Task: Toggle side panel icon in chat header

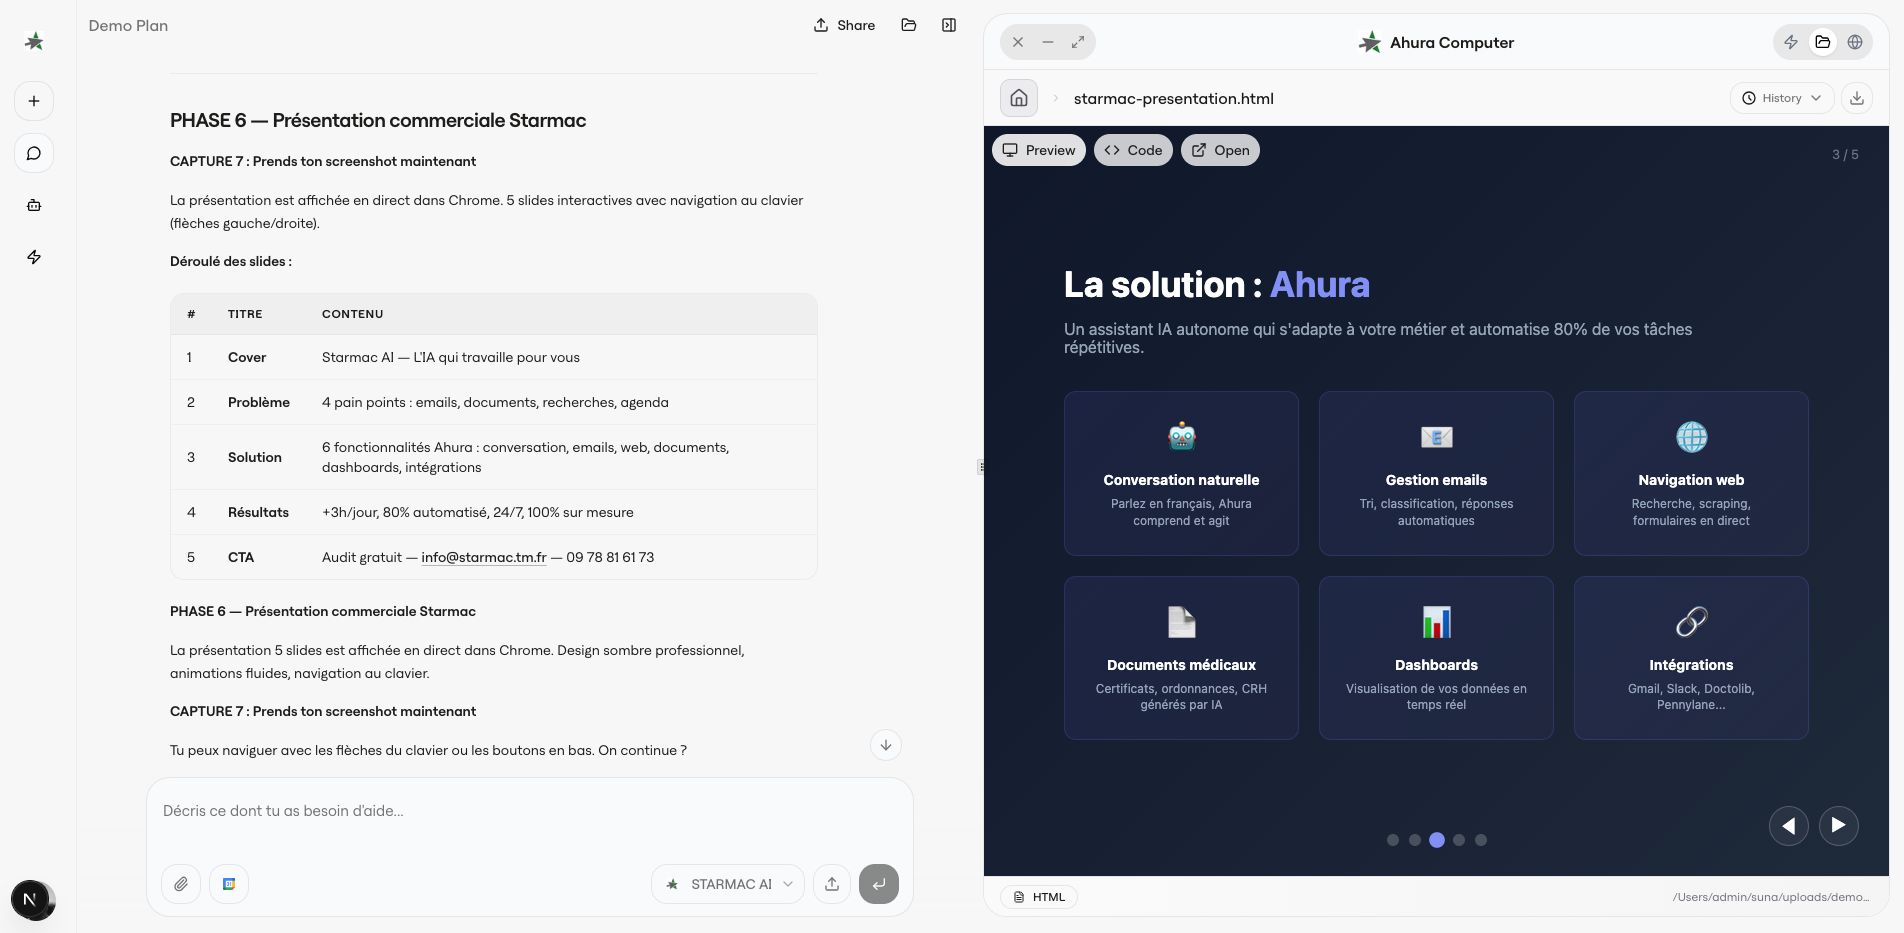Action: 949,25
